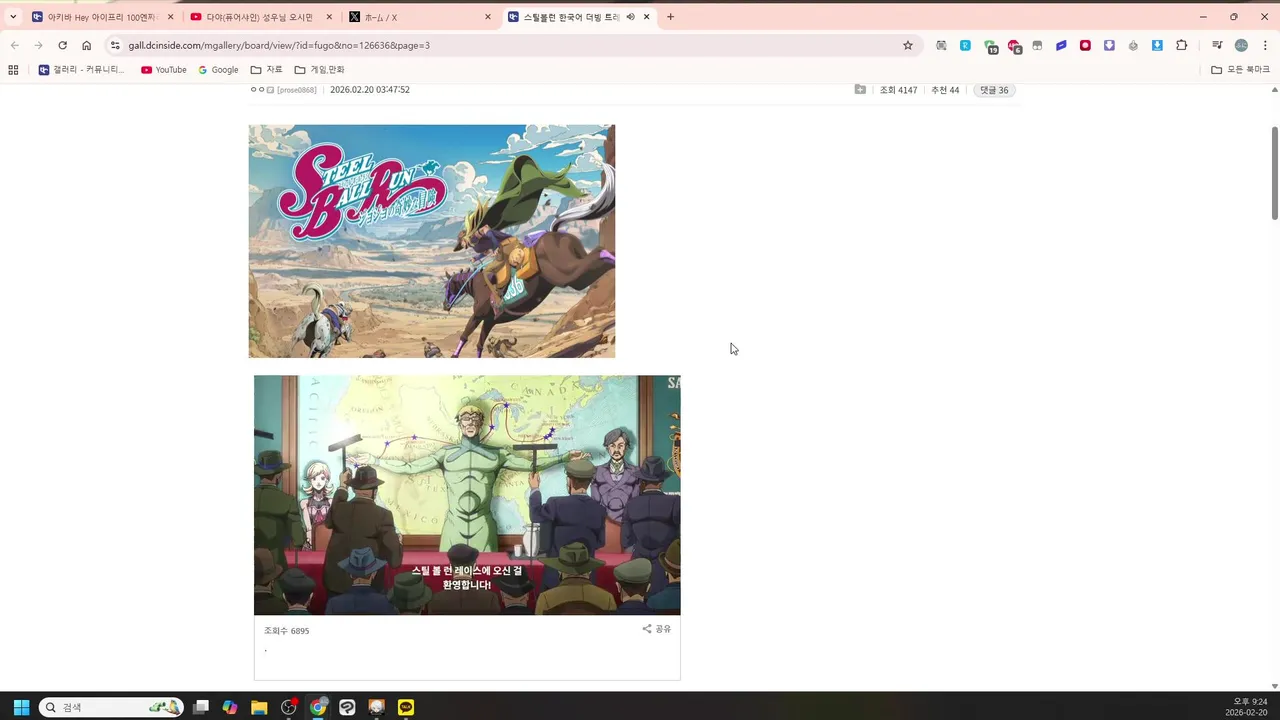Click the blue download extension icon

pyautogui.click(x=1157, y=45)
